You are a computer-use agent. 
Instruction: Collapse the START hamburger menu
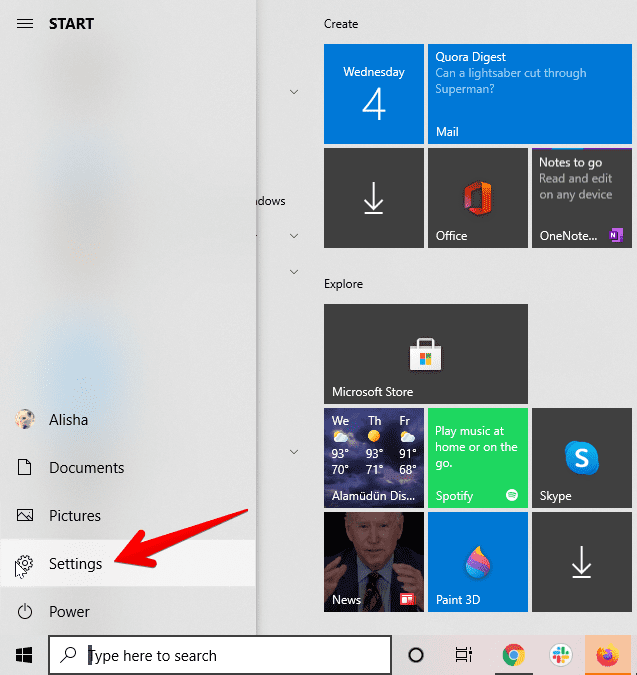coord(25,24)
